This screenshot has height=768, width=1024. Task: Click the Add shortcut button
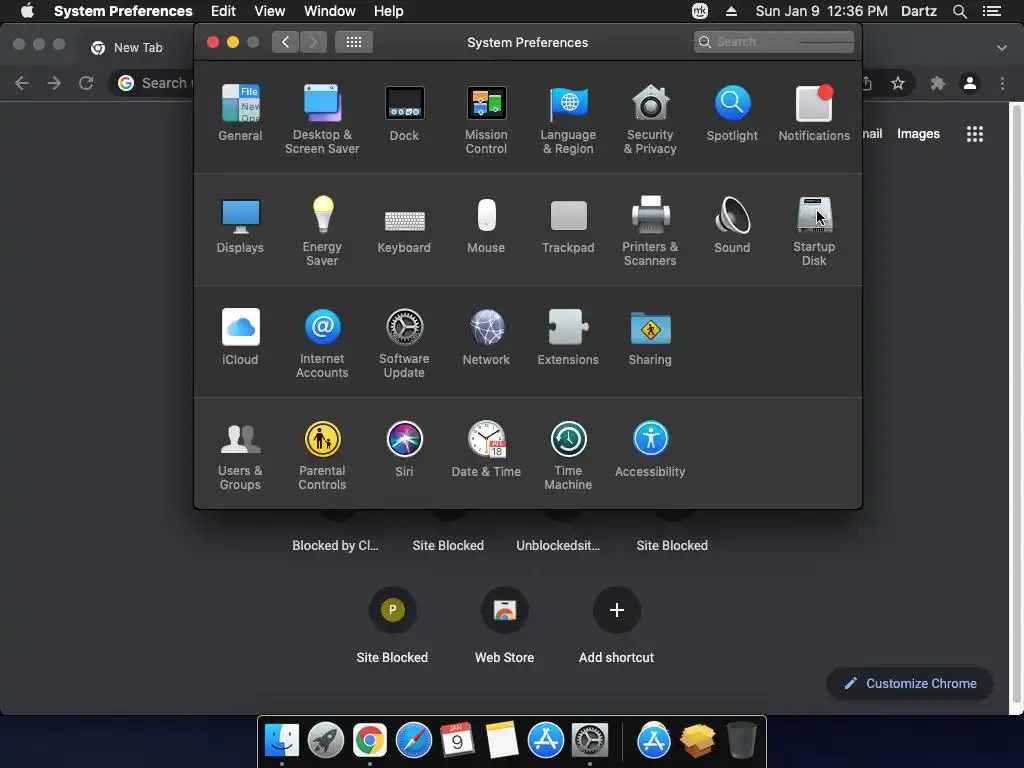coord(616,626)
